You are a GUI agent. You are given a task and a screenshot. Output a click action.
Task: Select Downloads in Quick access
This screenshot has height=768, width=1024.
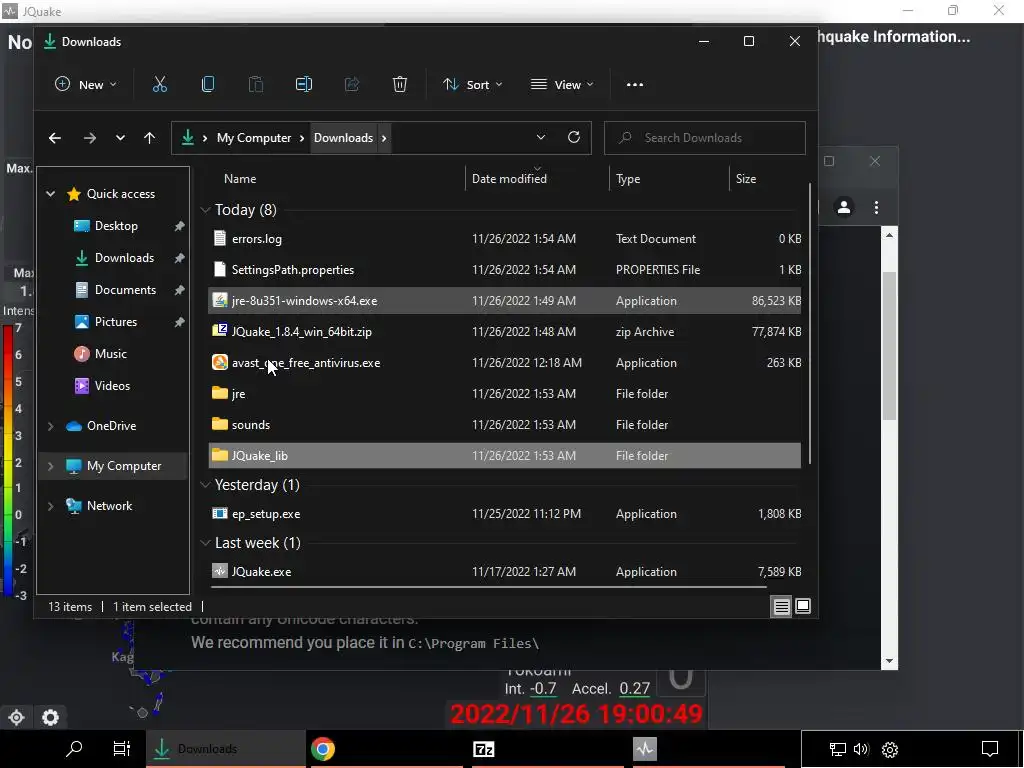coord(125,258)
